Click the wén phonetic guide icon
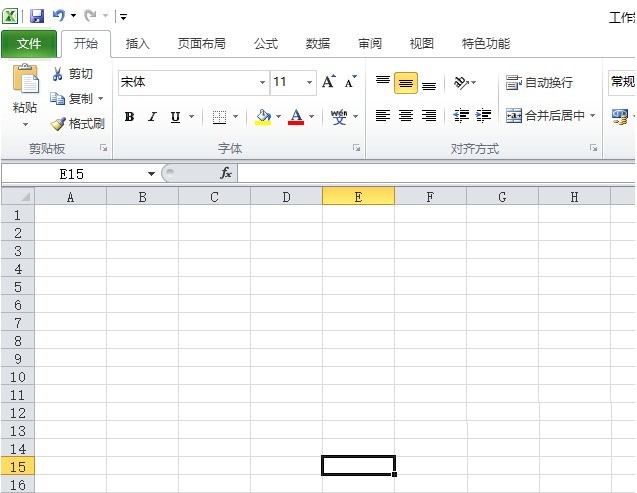The image size is (637, 493). click(x=339, y=117)
